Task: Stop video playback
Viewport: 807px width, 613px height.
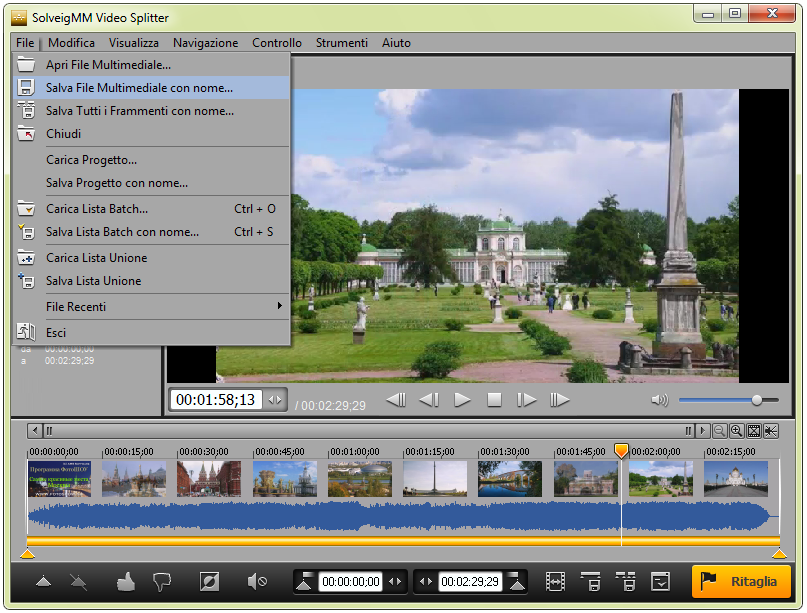Action: click(494, 400)
